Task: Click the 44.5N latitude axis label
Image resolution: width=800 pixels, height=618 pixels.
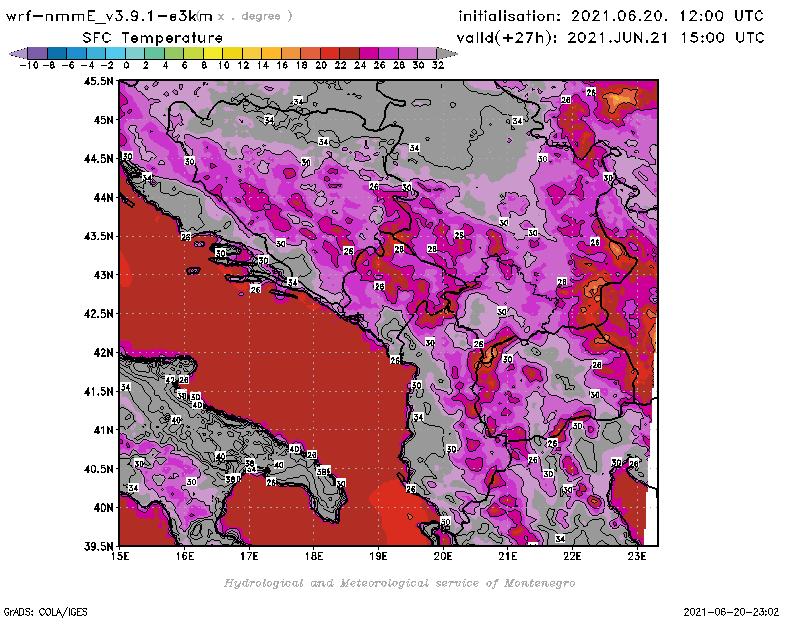Action: 98,158
